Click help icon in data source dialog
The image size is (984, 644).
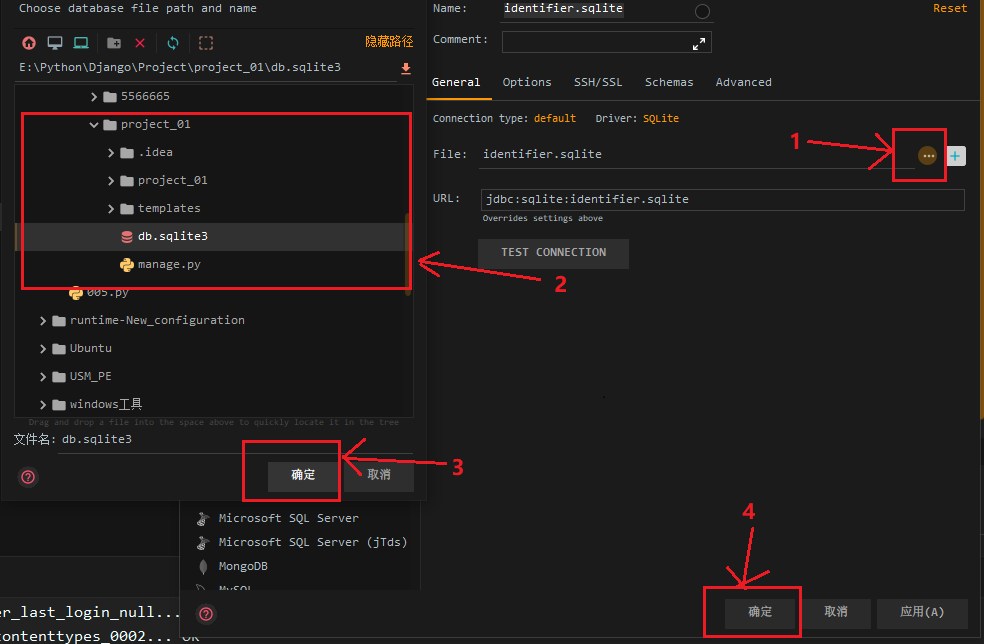[206, 614]
